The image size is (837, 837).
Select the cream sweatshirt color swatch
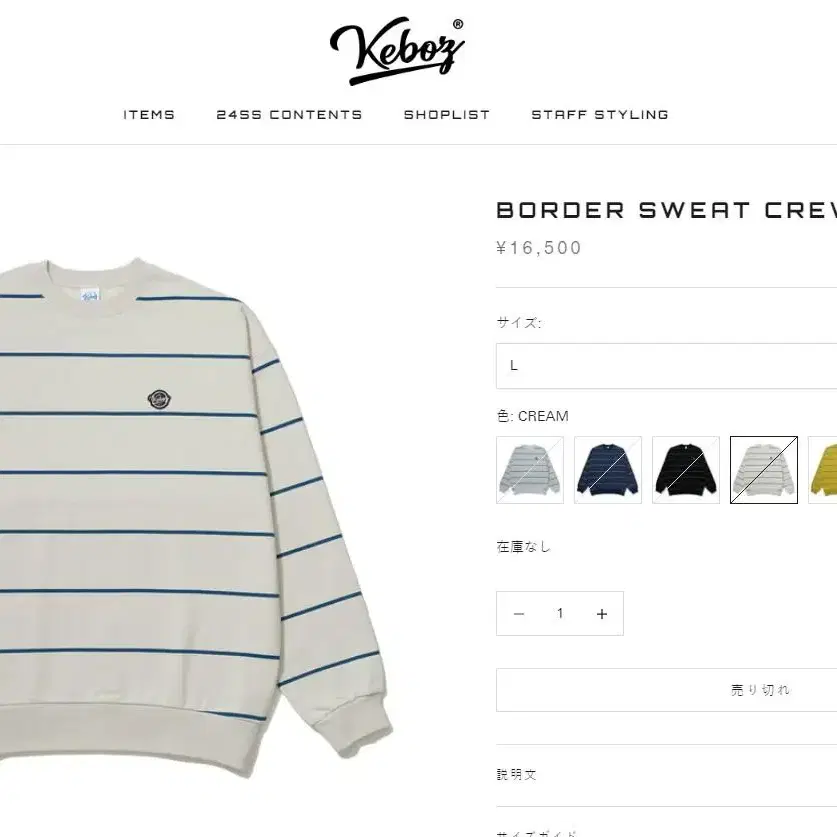click(x=764, y=470)
